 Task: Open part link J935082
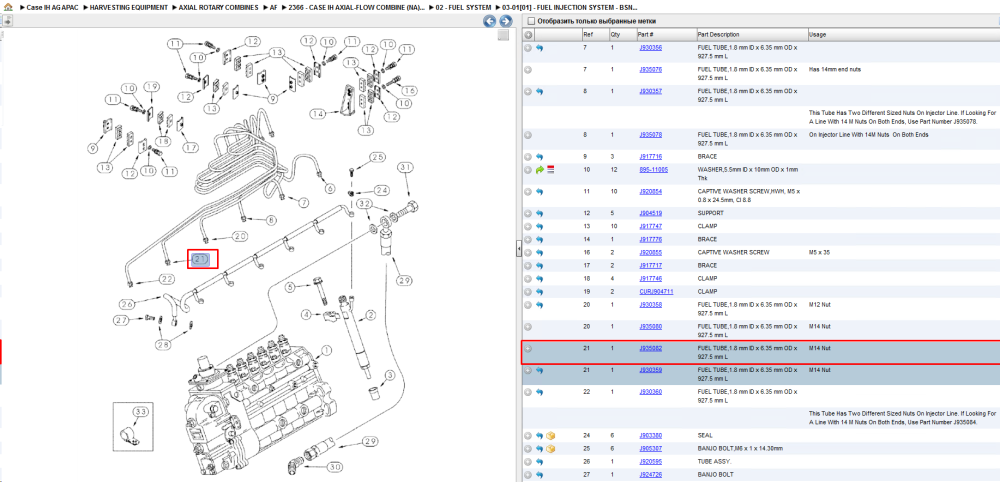pyautogui.click(x=651, y=348)
